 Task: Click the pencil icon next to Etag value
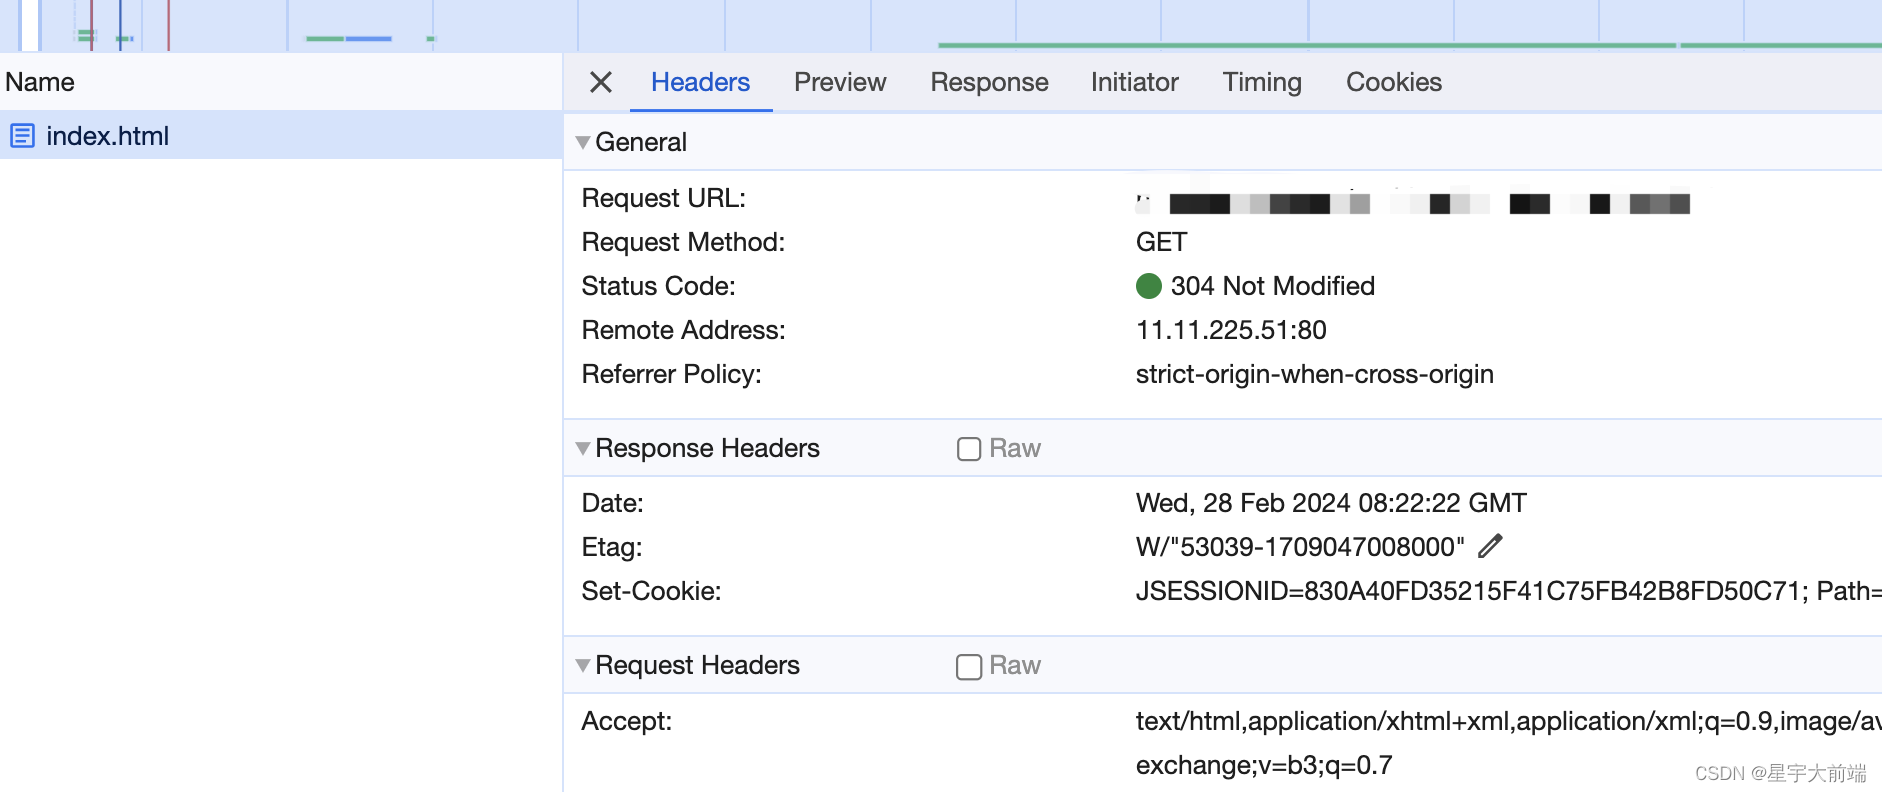[1490, 546]
